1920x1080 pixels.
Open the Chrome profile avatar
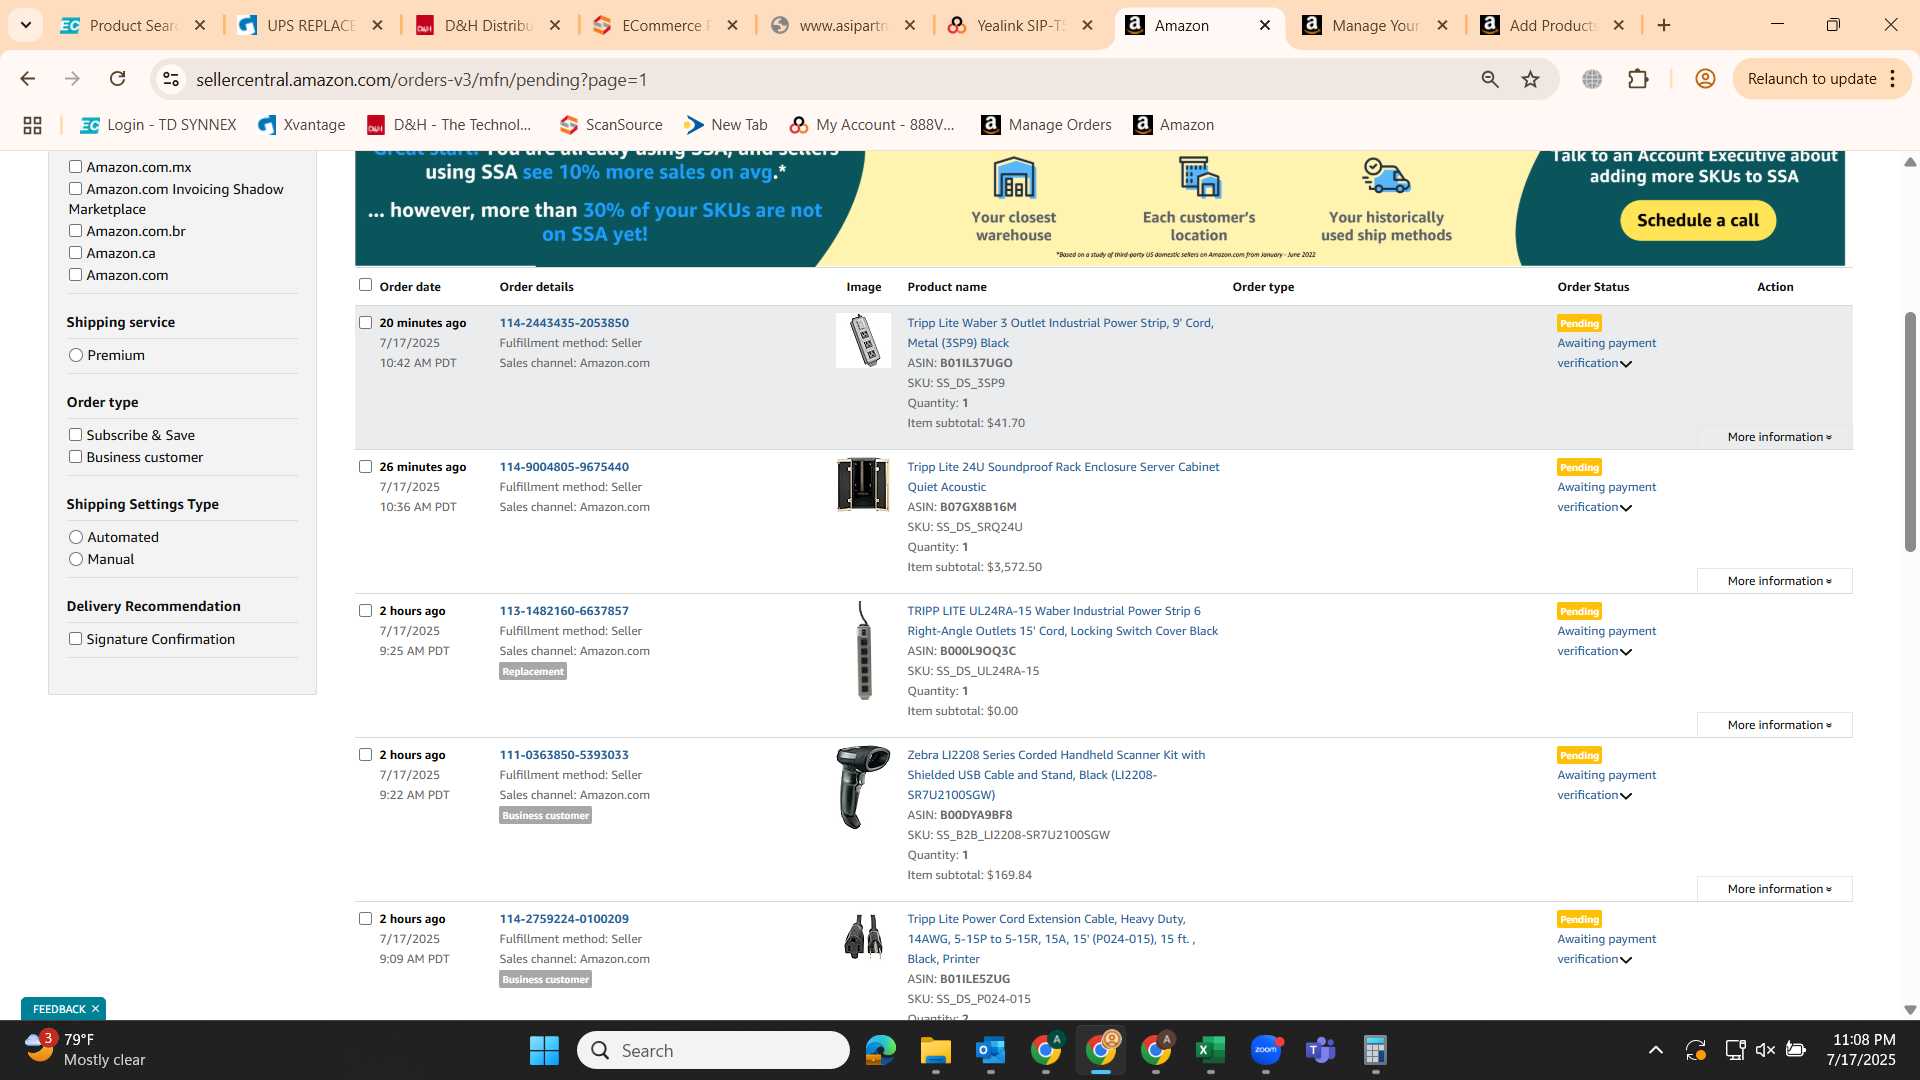tap(1705, 79)
